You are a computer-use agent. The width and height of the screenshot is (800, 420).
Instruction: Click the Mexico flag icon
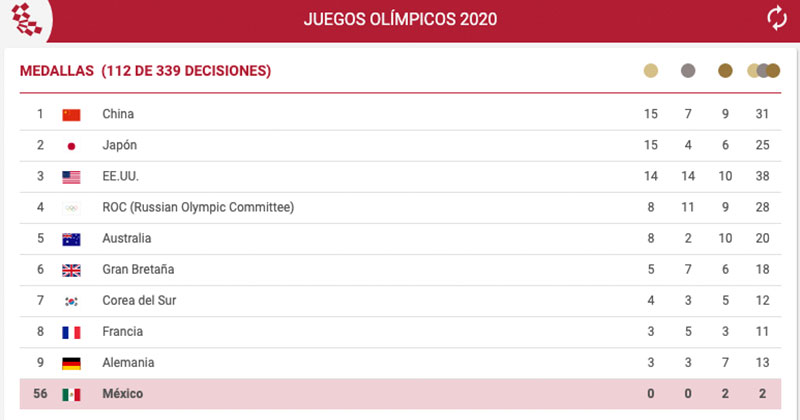[71, 394]
